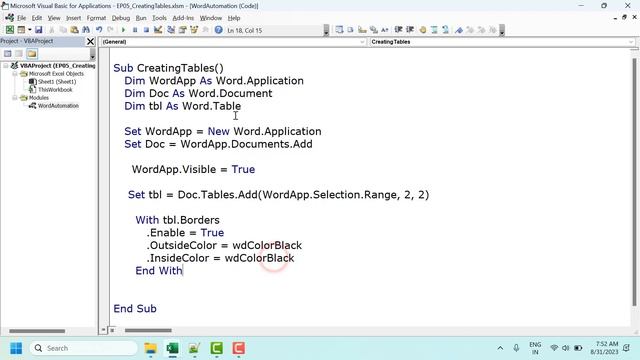Click View Code icon in Project panel
Screen dimensions: 640x360
[8, 53]
